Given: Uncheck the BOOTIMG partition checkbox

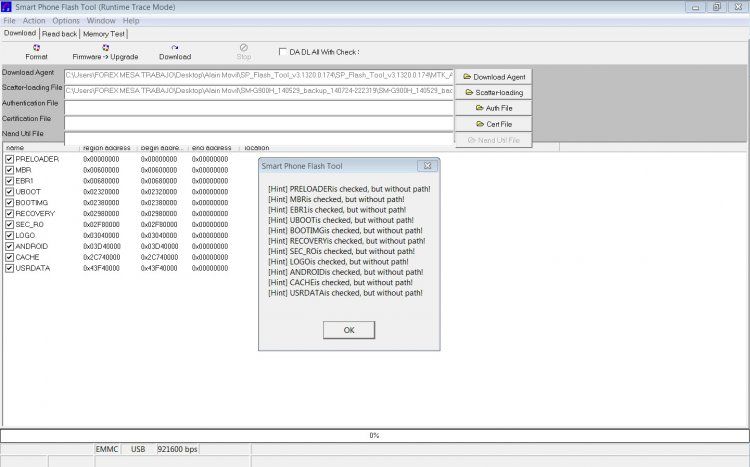Looking at the screenshot, I should [x=10, y=202].
